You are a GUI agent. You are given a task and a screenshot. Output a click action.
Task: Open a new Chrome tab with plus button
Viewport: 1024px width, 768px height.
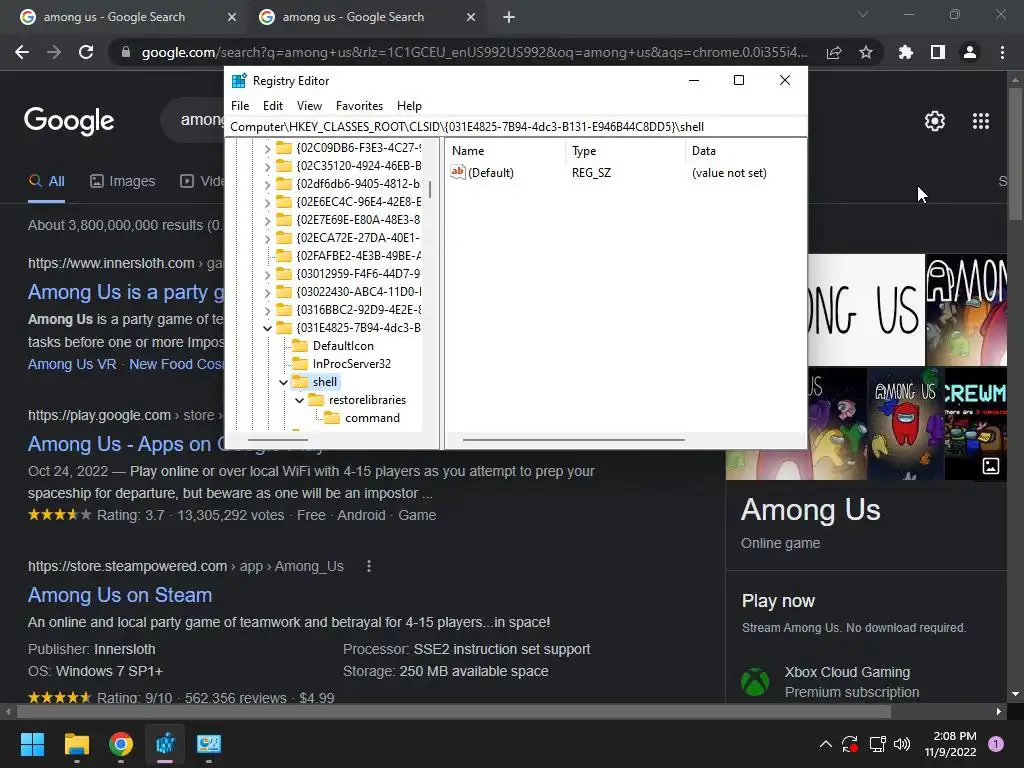point(509,17)
